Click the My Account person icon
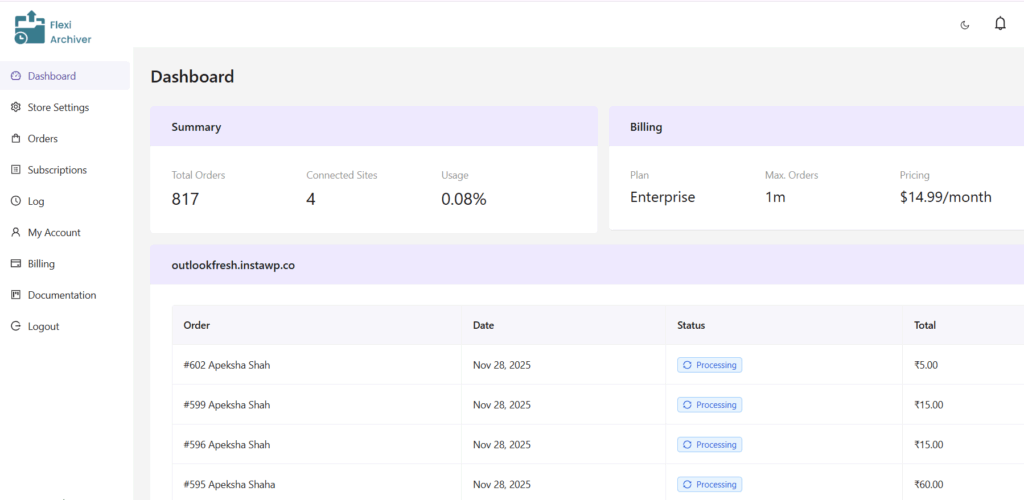The height and width of the screenshot is (500, 1024). (16, 232)
